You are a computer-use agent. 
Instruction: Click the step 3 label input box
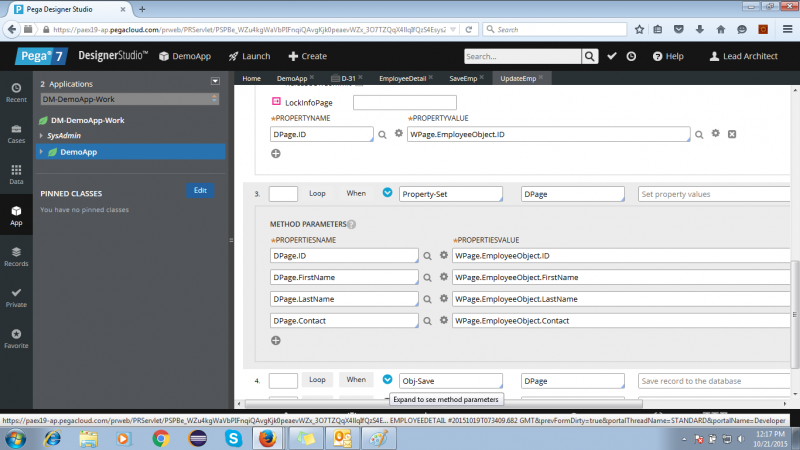pyautogui.click(x=283, y=194)
